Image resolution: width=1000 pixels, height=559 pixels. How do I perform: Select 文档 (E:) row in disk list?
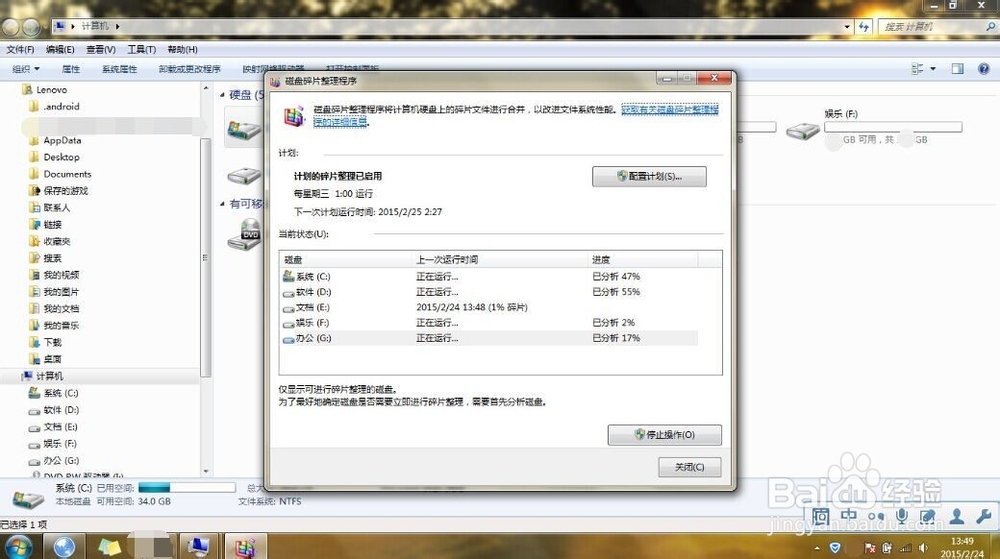[490, 307]
